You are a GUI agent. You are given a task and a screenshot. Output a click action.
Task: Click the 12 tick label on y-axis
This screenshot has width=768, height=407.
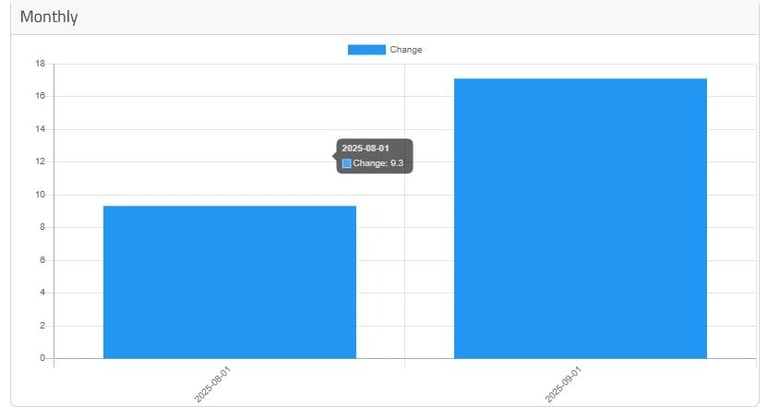pyautogui.click(x=40, y=162)
